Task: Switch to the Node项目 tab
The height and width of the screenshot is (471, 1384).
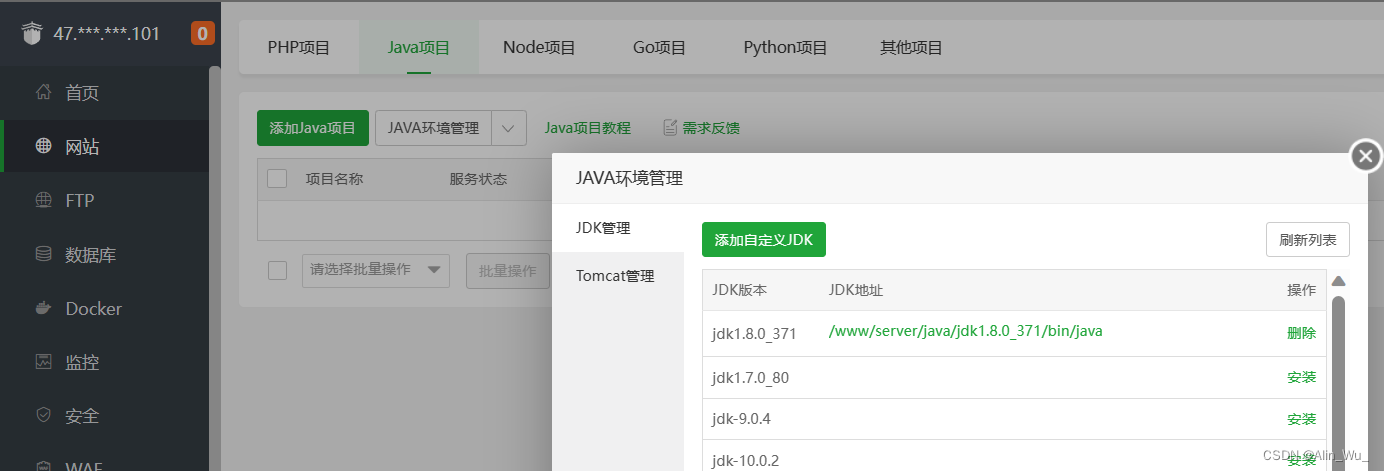Action: [539, 47]
